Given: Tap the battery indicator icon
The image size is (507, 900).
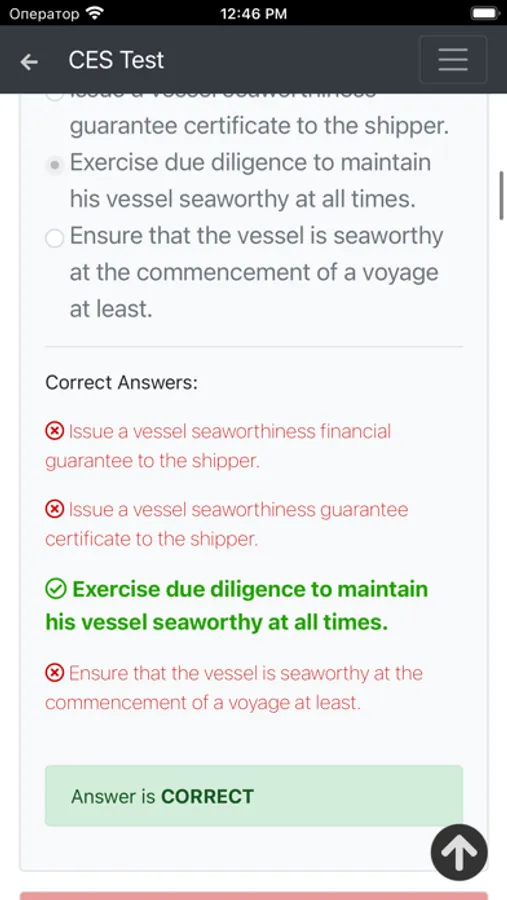Looking at the screenshot, I should [x=485, y=13].
